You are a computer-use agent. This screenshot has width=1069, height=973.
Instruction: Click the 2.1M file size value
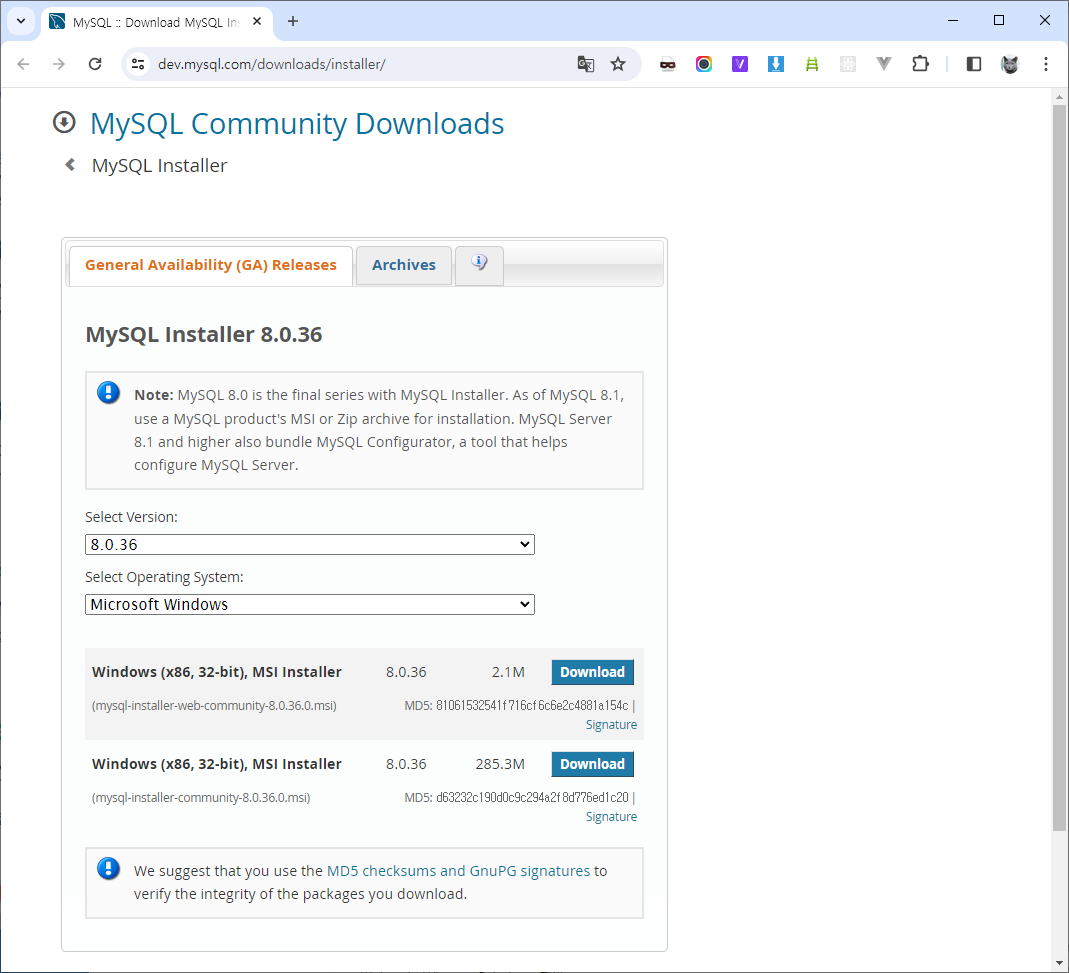508,672
